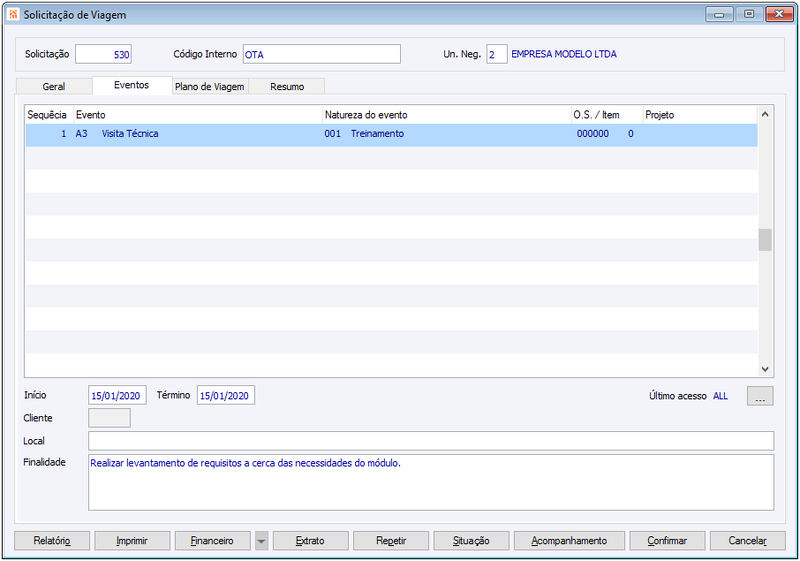
Task: Click the Cliente code field
Action: 109,418
